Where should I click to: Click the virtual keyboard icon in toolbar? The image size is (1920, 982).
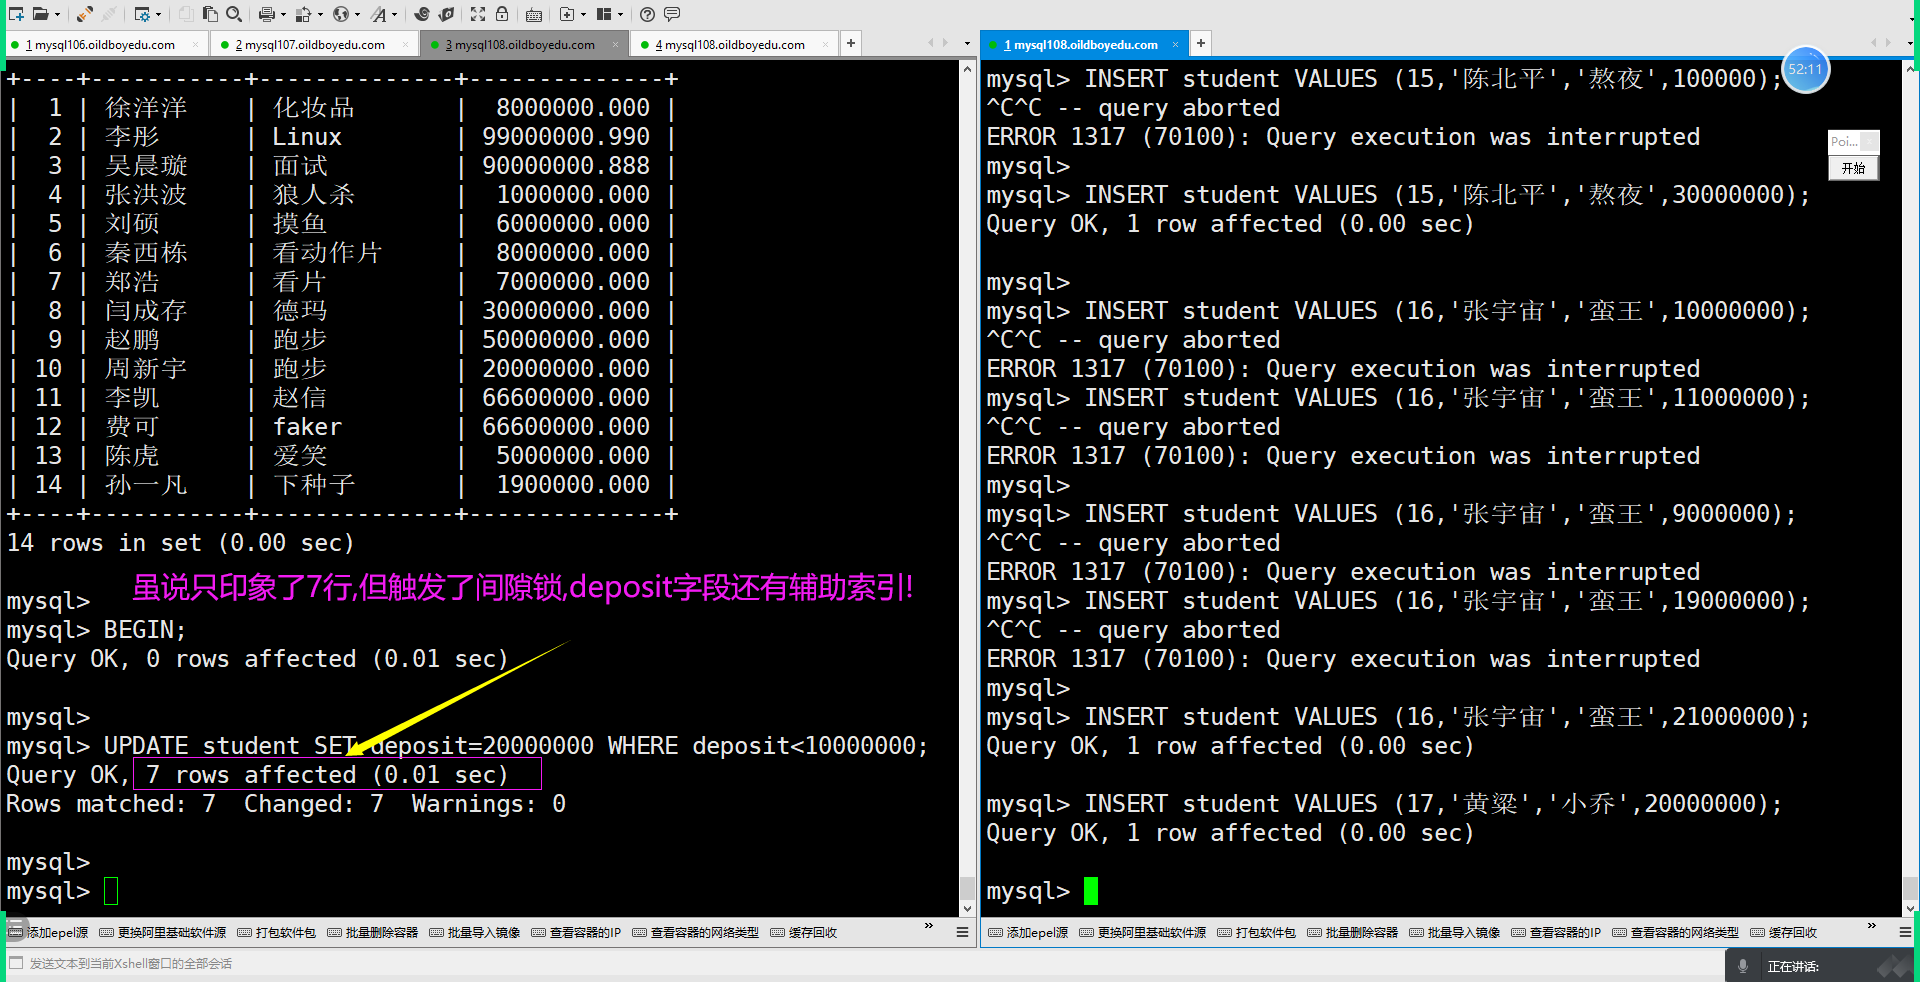click(x=534, y=14)
